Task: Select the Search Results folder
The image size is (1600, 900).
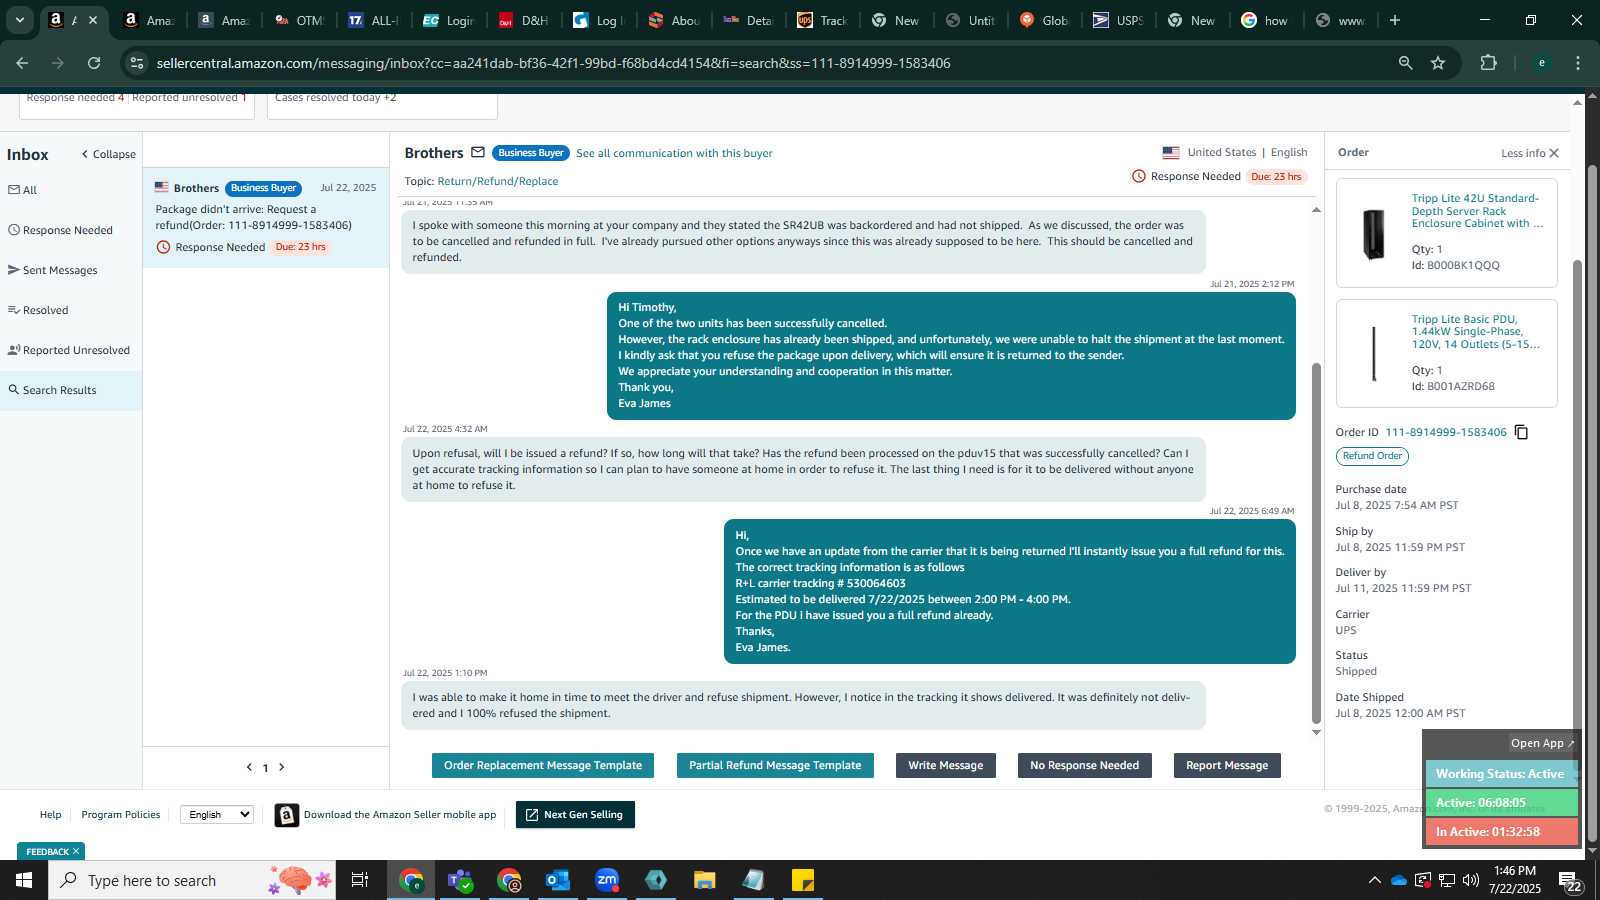Action: tap(70, 390)
